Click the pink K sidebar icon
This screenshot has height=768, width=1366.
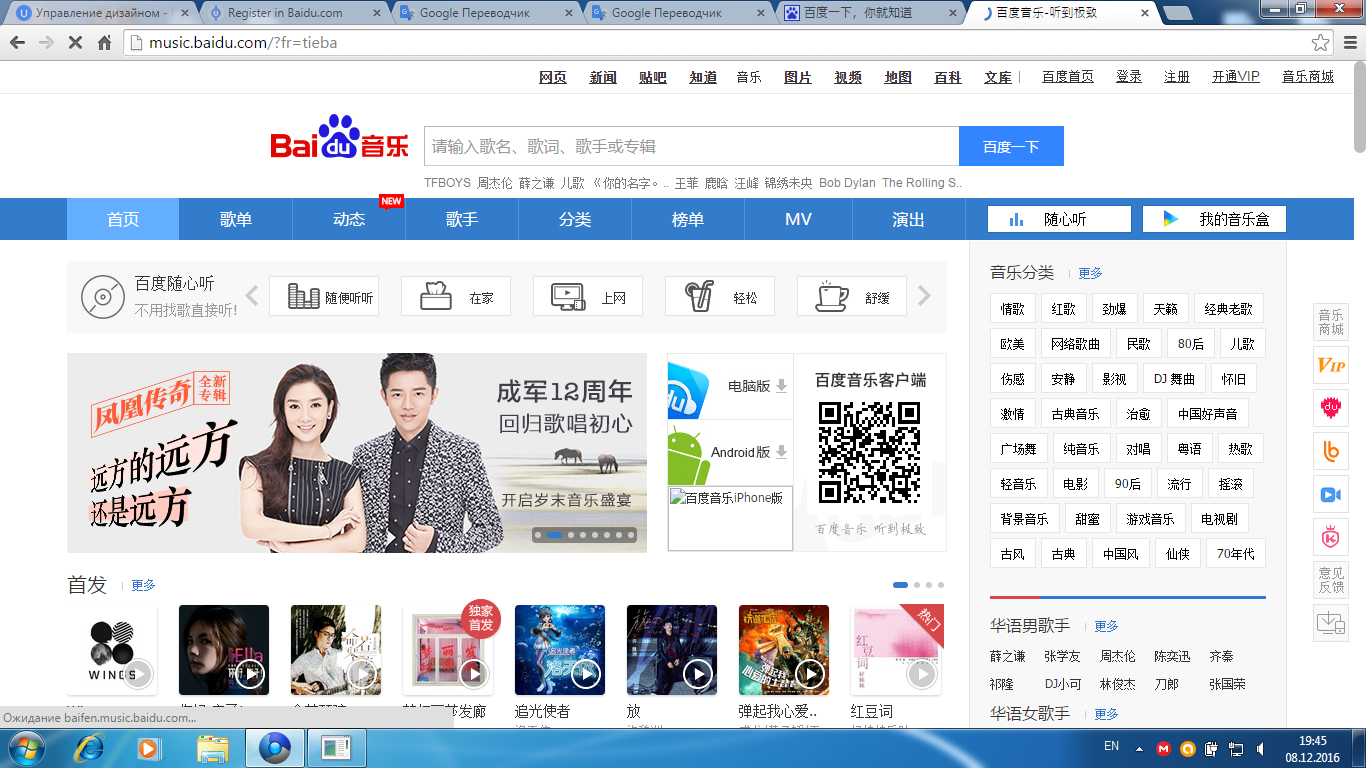tap(1331, 537)
